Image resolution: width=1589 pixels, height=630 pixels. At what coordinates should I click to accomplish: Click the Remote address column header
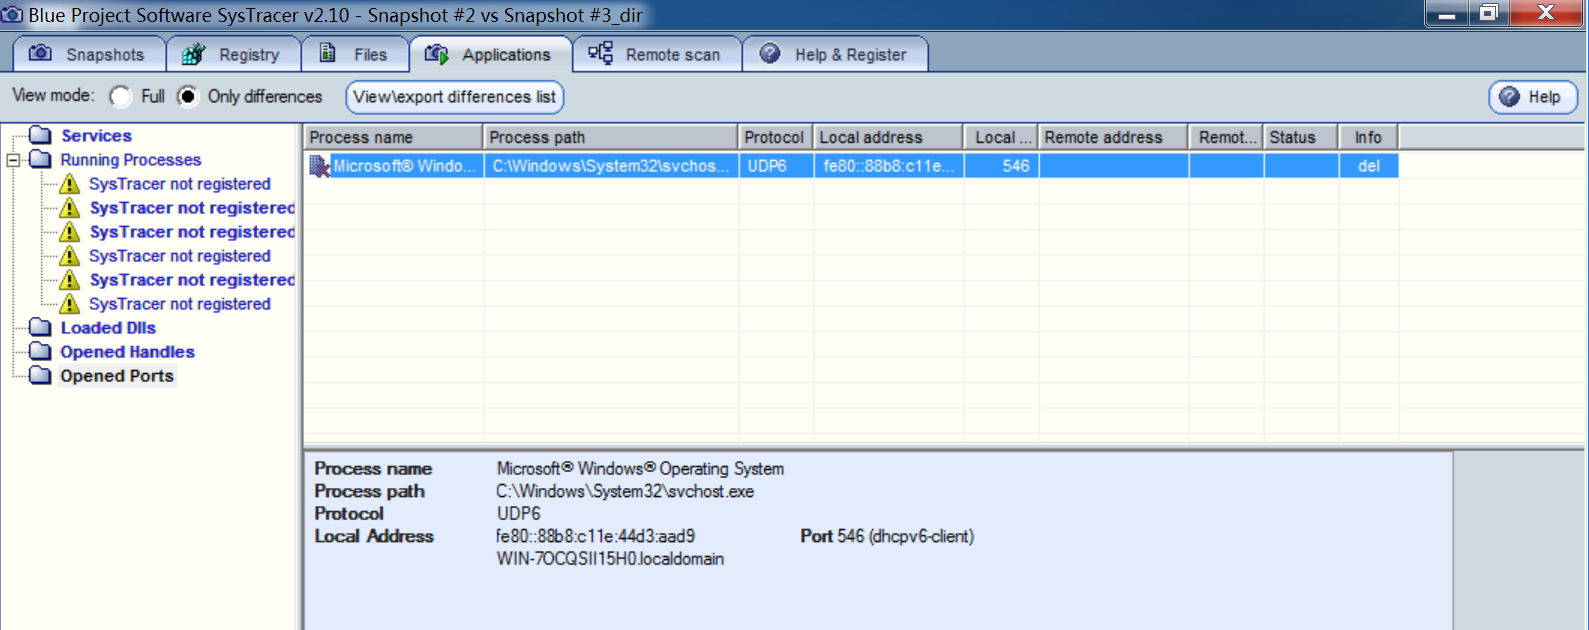(1113, 137)
